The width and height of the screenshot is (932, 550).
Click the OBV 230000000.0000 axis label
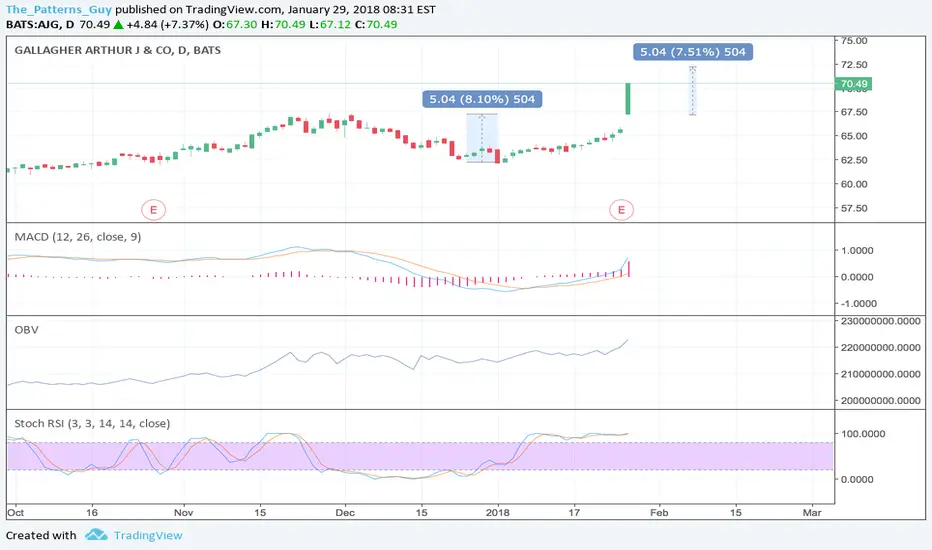pos(881,321)
